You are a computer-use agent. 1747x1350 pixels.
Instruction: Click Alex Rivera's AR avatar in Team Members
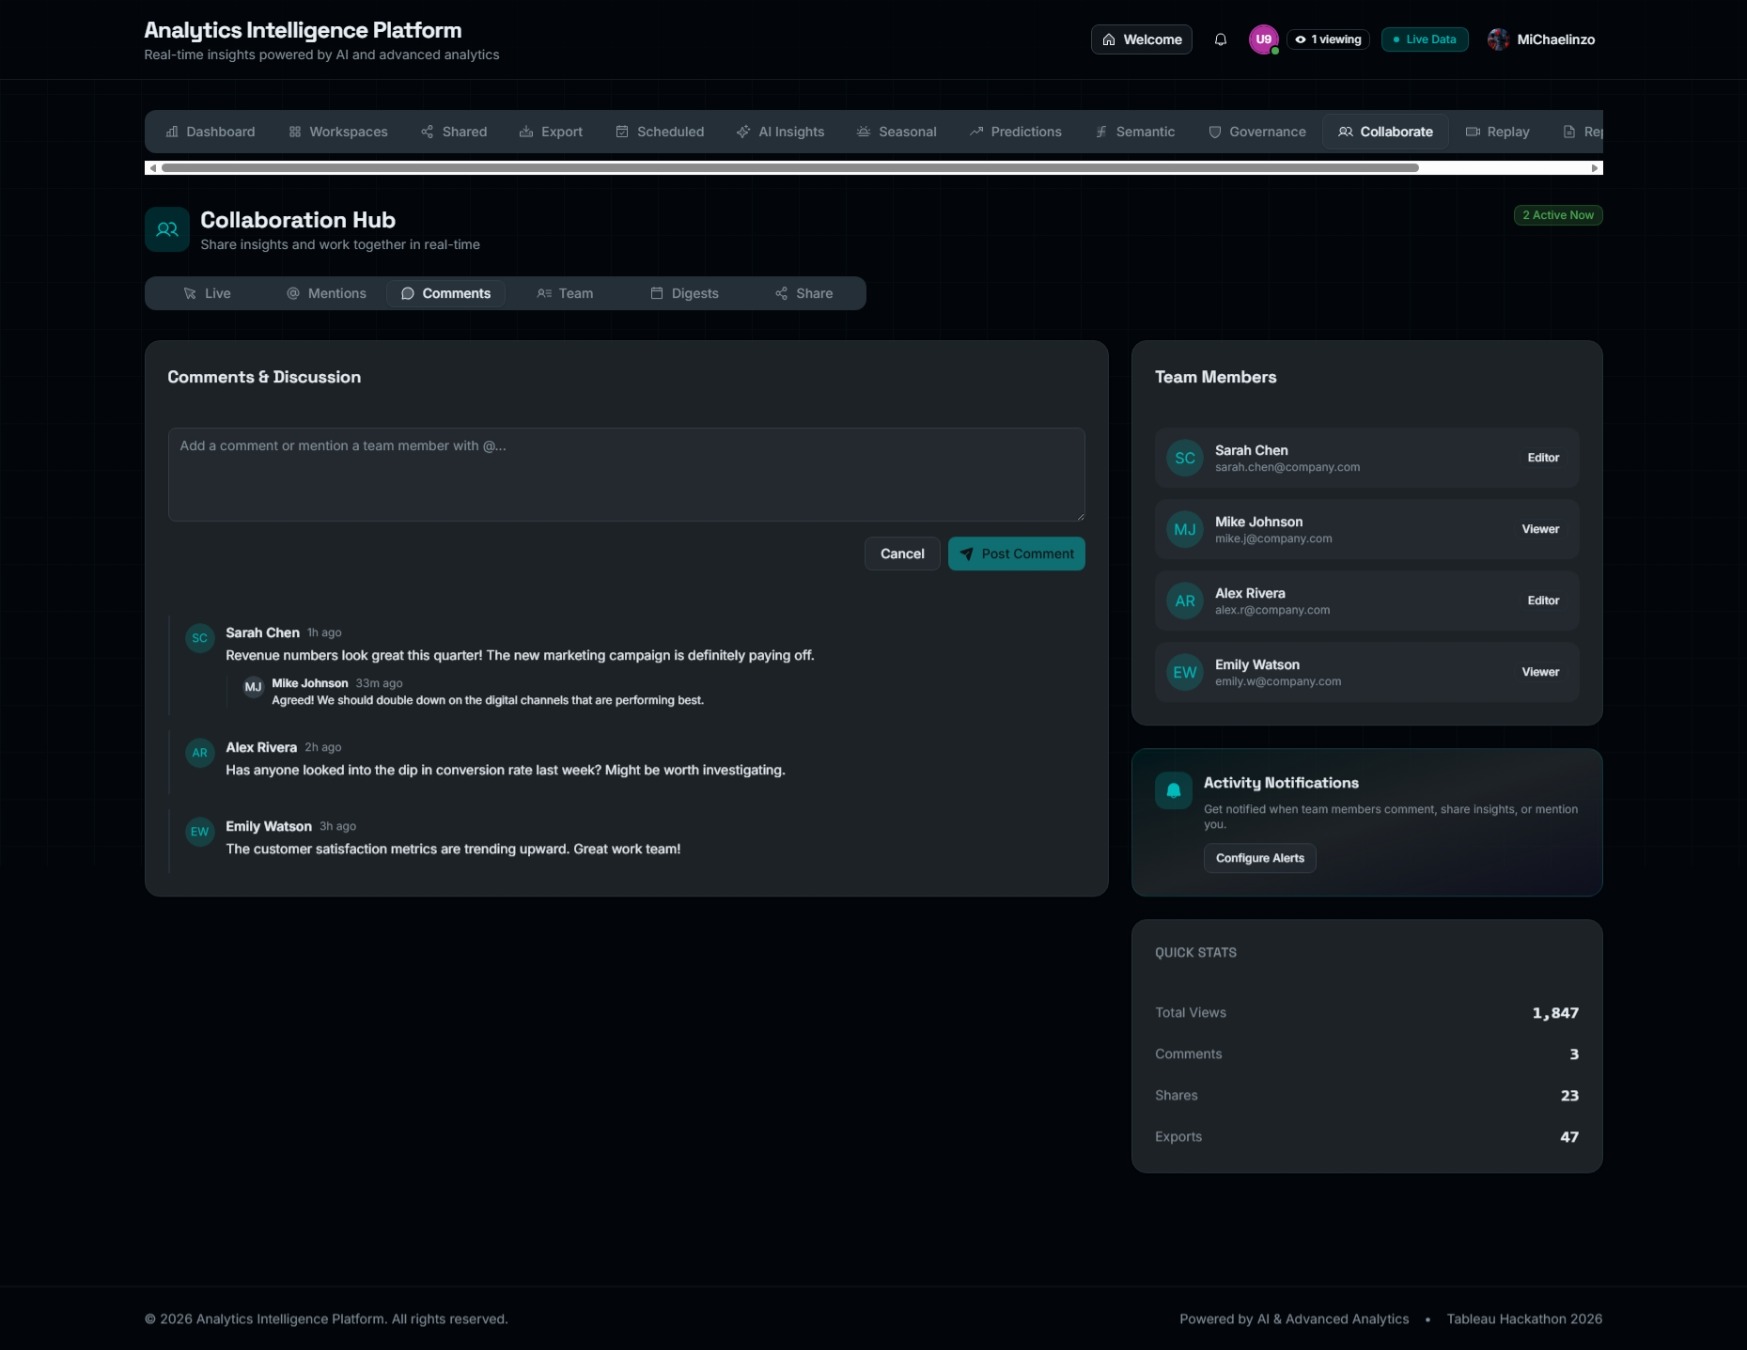pos(1185,601)
